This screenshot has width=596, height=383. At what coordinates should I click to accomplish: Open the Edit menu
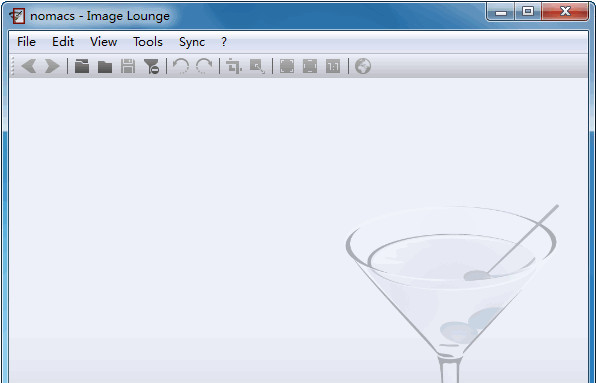pyautogui.click(x=63, y=42)
